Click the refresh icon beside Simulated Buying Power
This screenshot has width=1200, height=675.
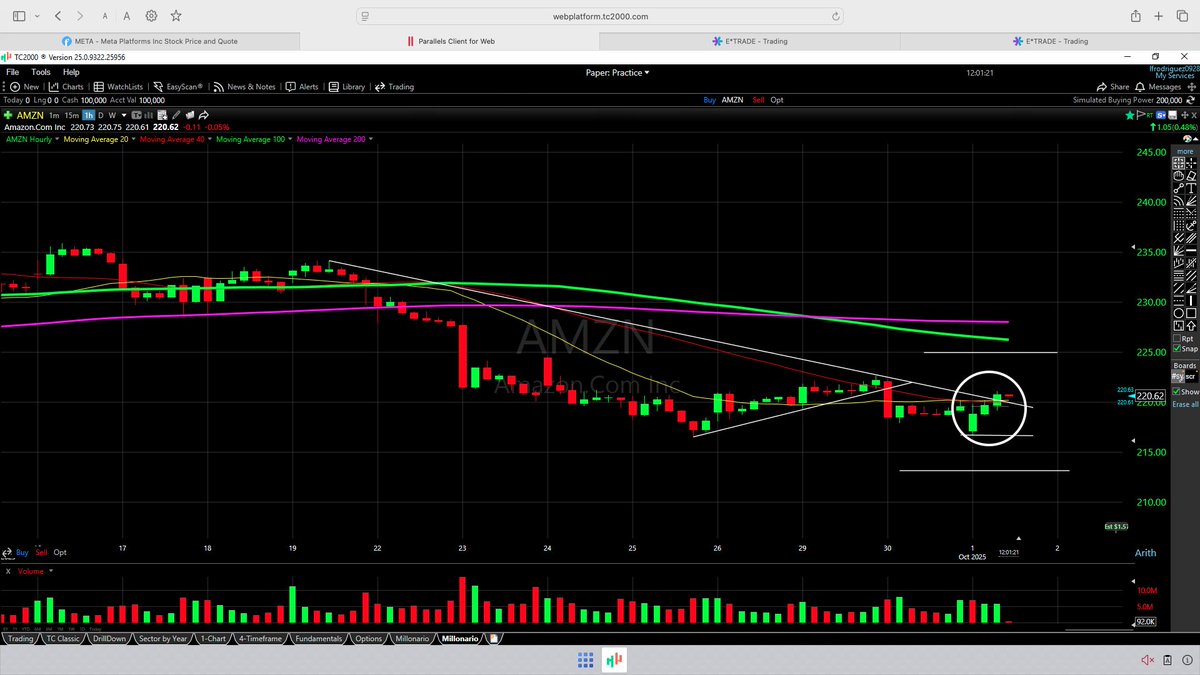[x=1191, y=100]
